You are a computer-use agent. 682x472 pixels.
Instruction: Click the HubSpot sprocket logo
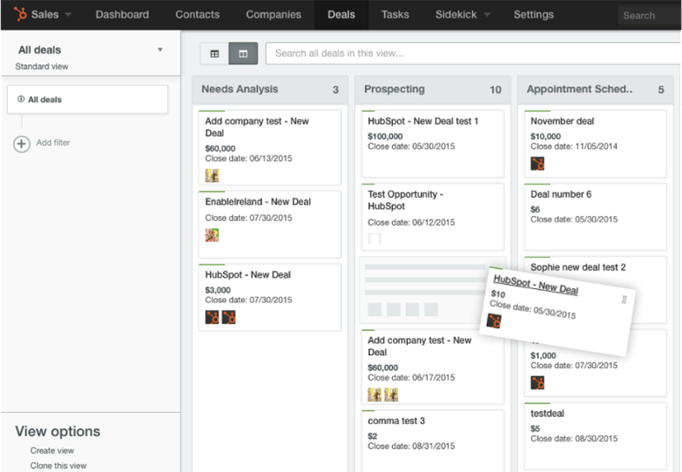click(20, 14)
